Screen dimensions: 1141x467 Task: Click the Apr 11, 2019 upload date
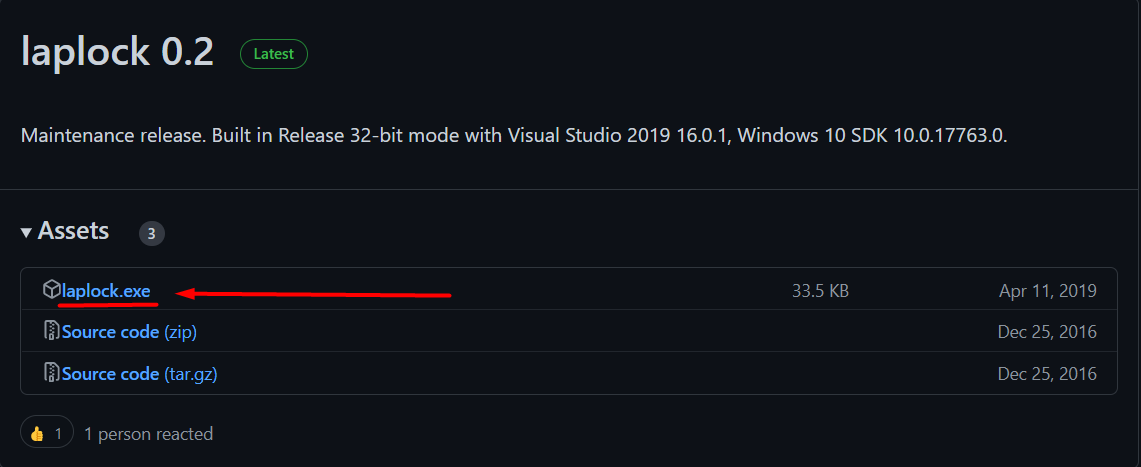(x=1047, y=291)
